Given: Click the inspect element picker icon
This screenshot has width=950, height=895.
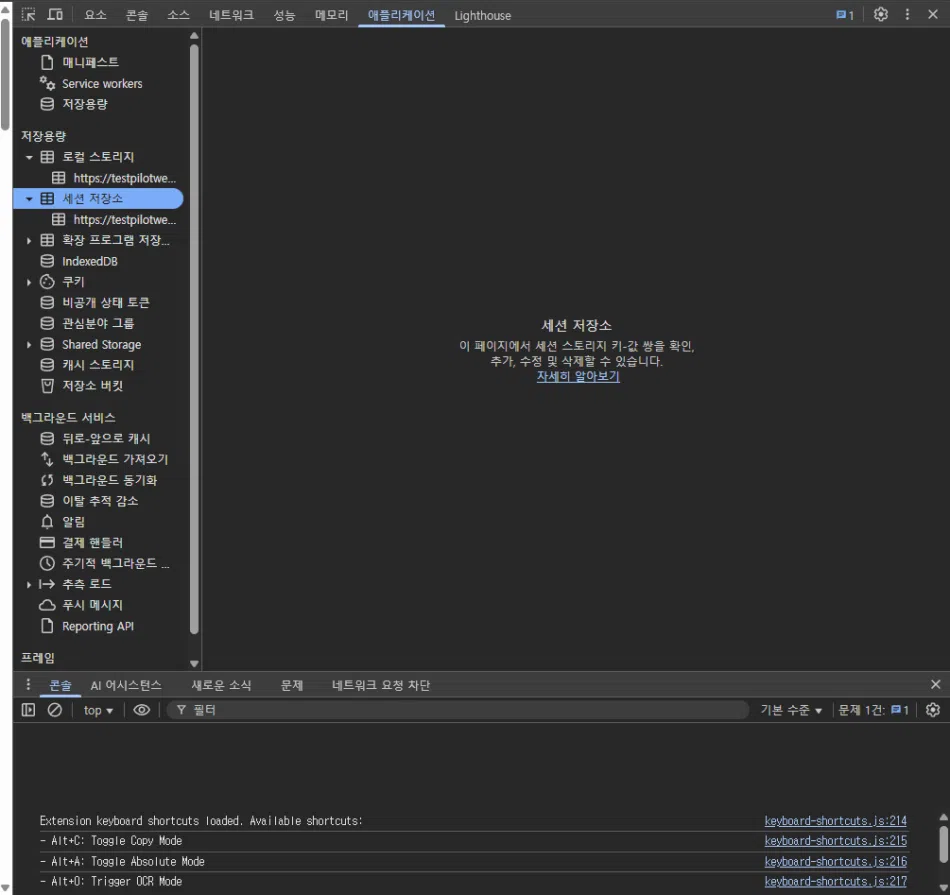Looking at the screenshot, I should click(28, 15).
